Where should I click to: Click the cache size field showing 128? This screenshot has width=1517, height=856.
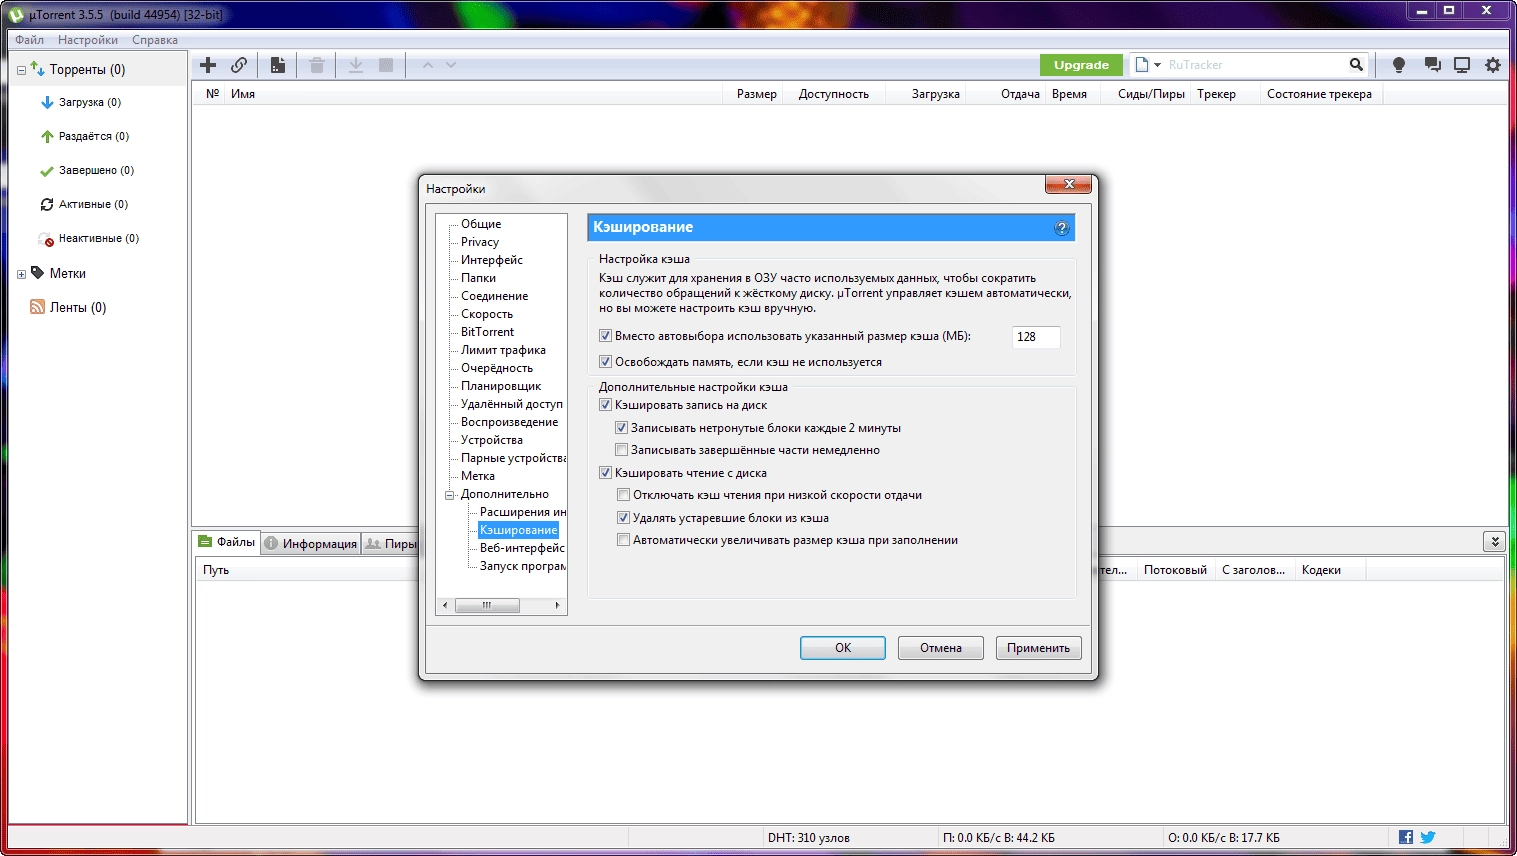1036,337
